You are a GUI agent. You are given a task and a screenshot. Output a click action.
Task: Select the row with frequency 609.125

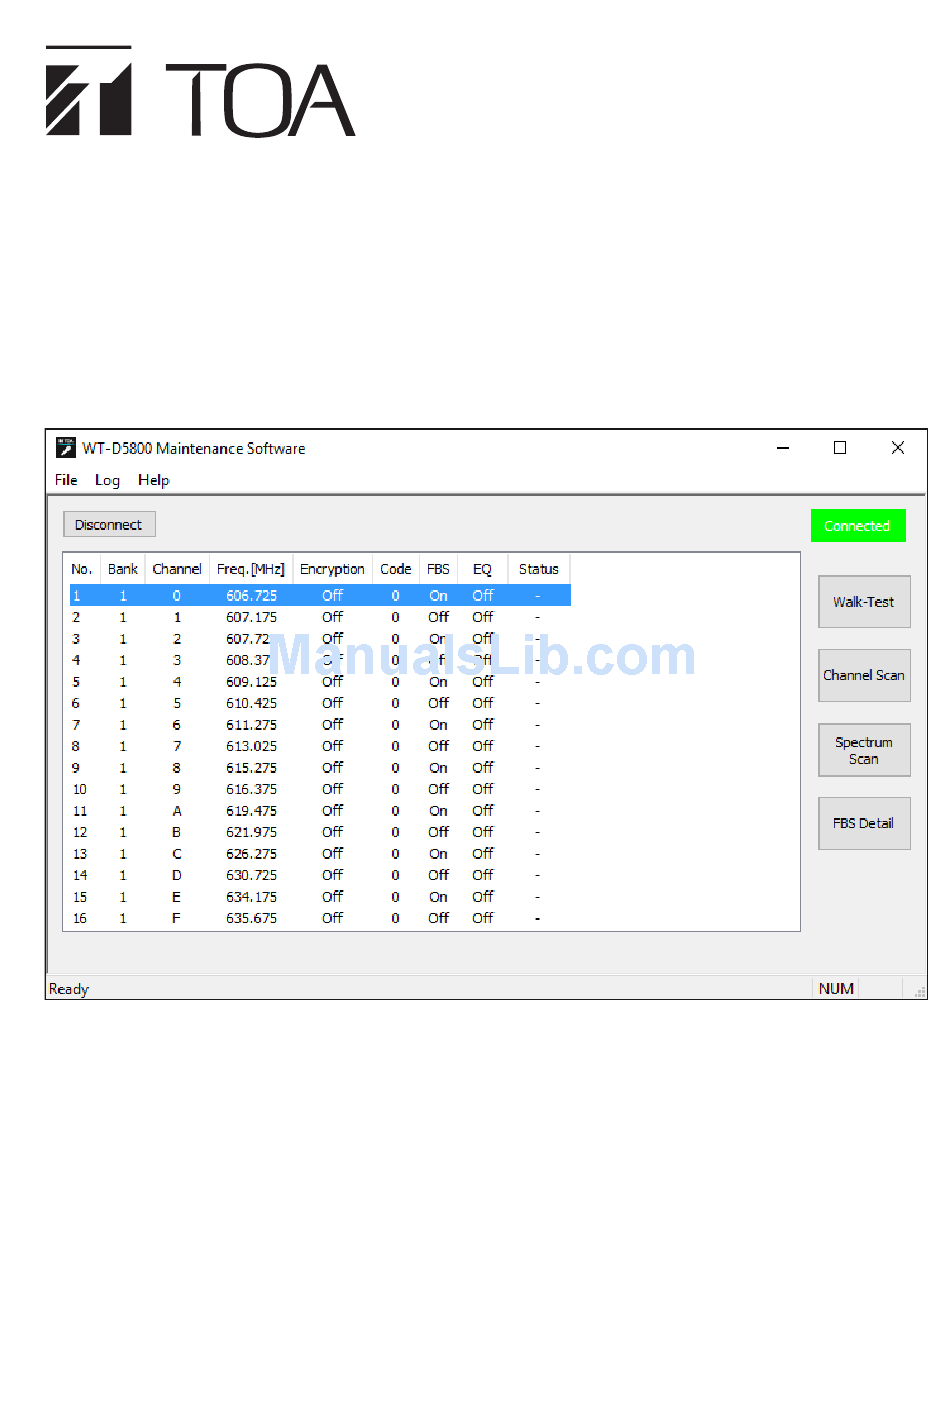click(320, 682)
